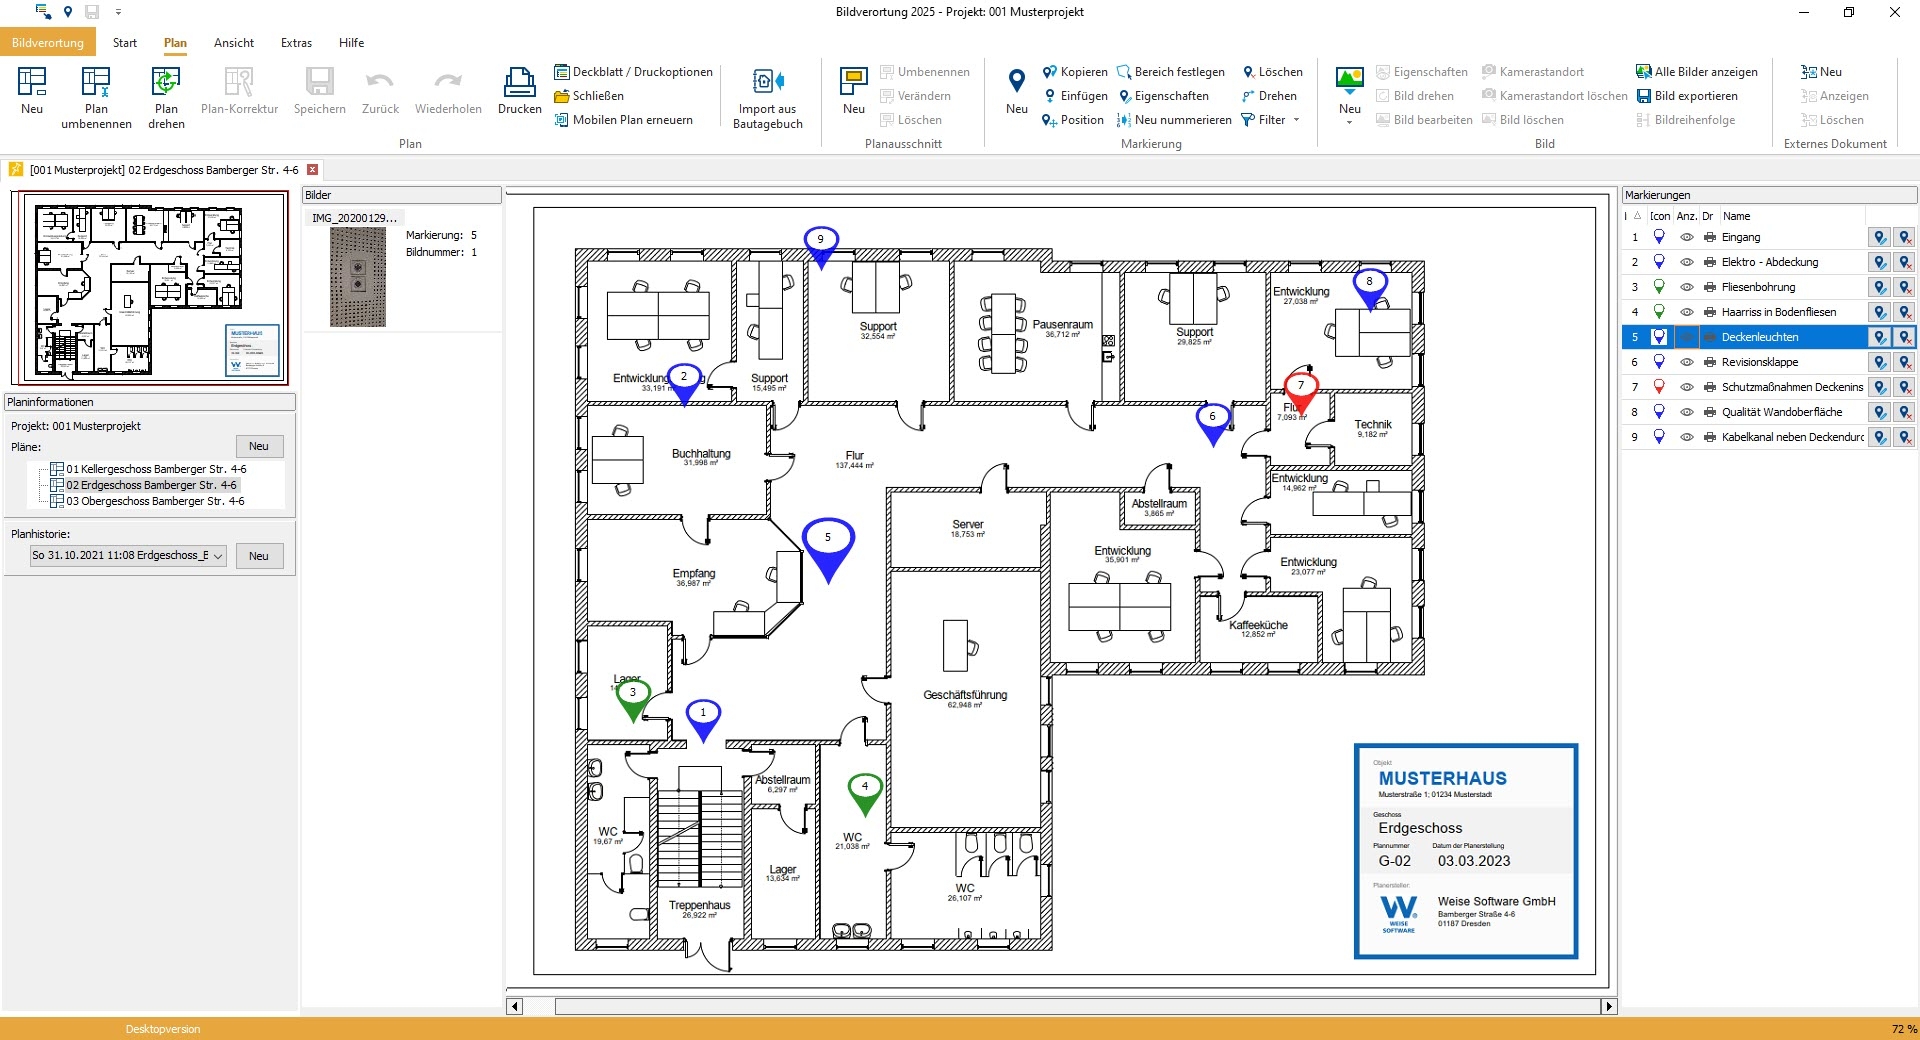Click blue marker icon of Eingang row
The image size is (1920, 1040).
pos(1659,237)
